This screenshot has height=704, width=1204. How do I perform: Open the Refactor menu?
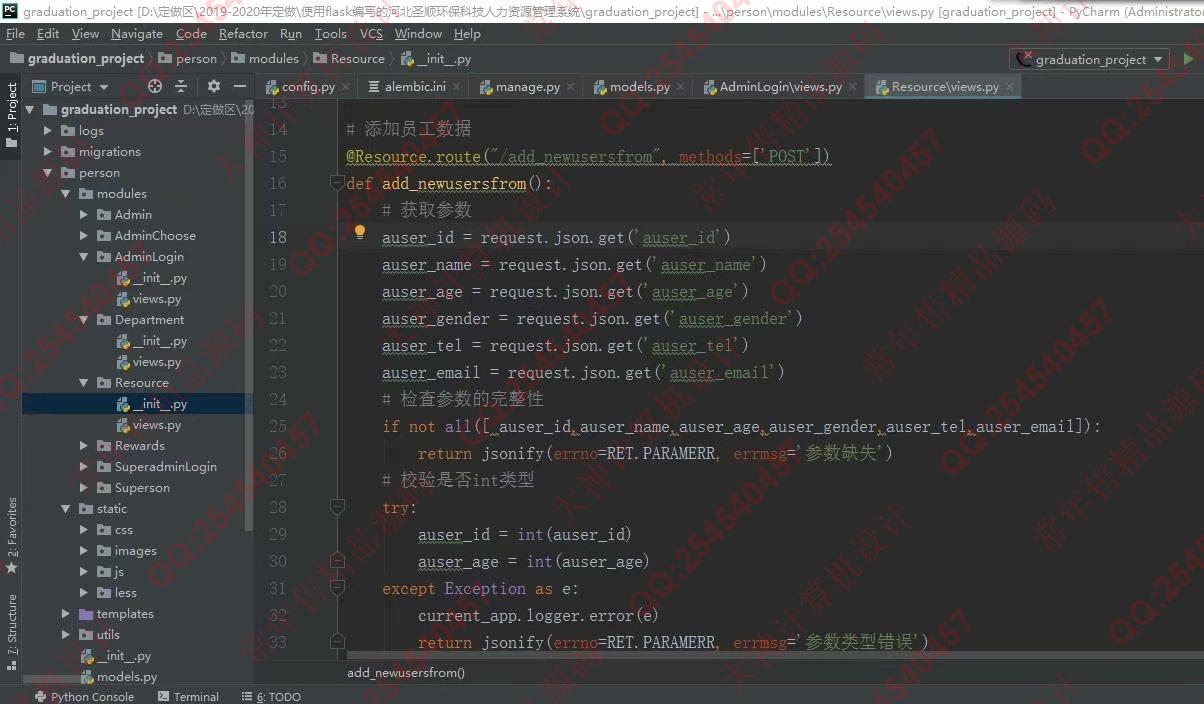click(x=243, y=33)
